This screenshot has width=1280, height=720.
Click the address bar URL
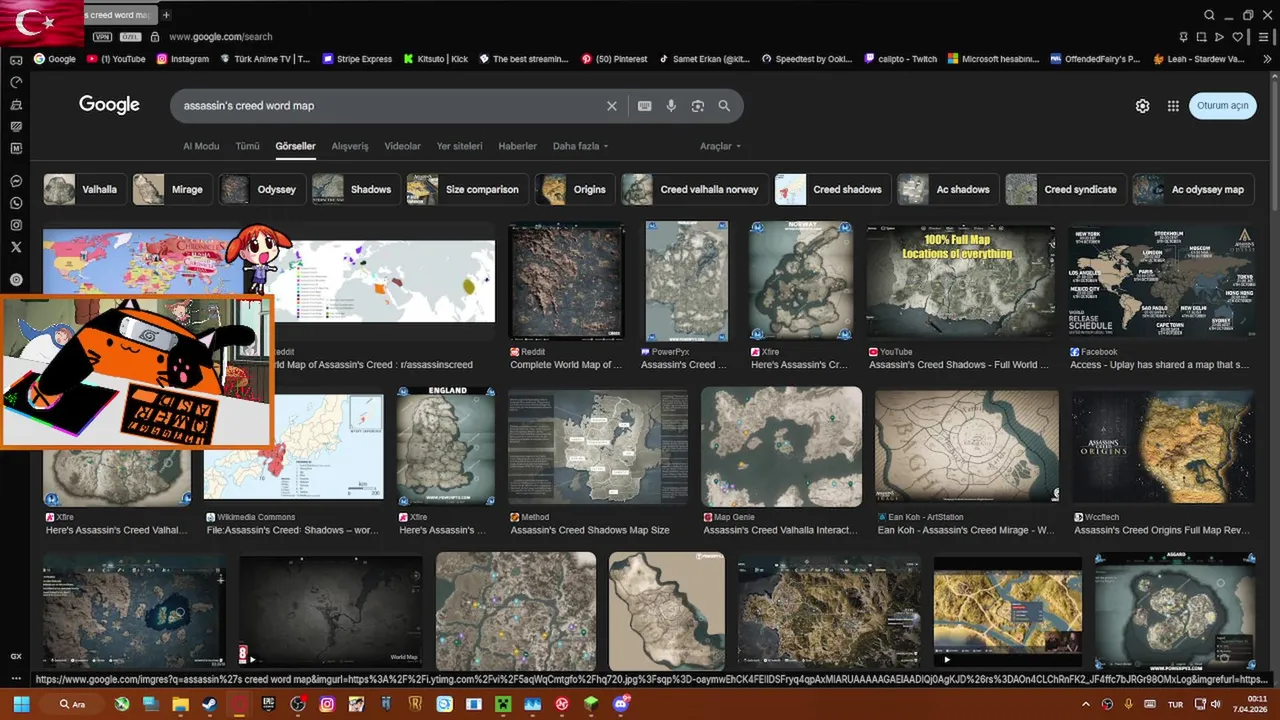pos(221,37)
